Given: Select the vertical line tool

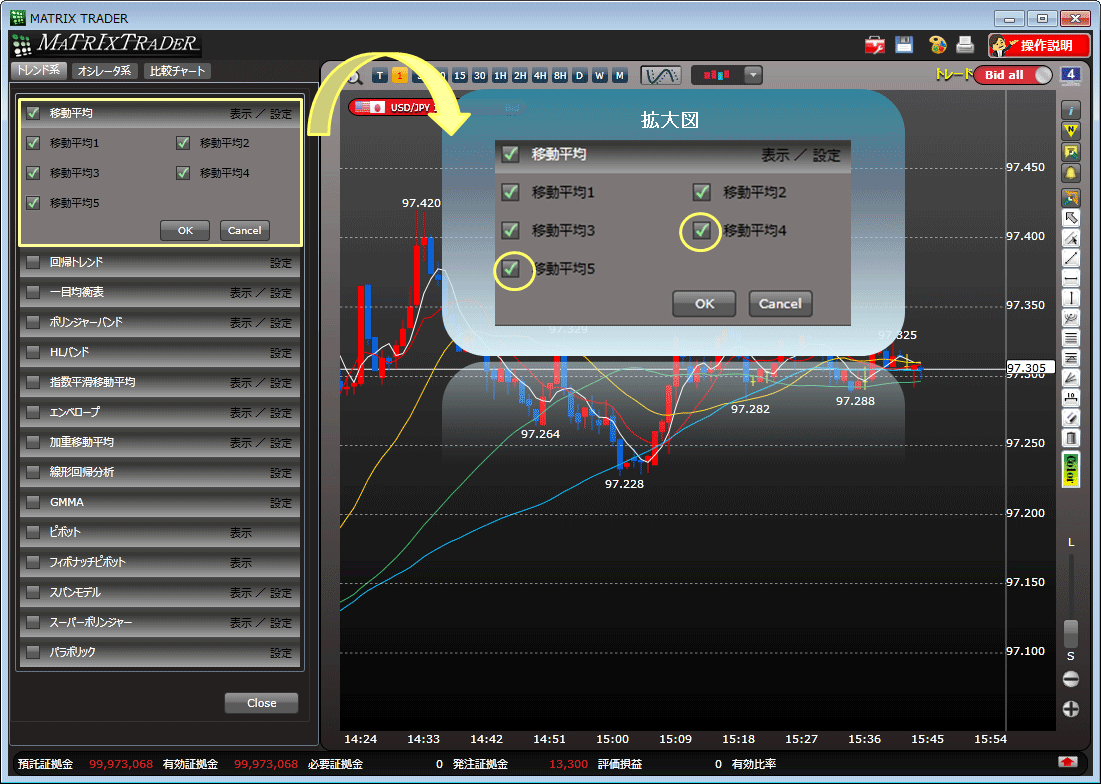Looking at the screenshot, I should [x=1071, y=298].
